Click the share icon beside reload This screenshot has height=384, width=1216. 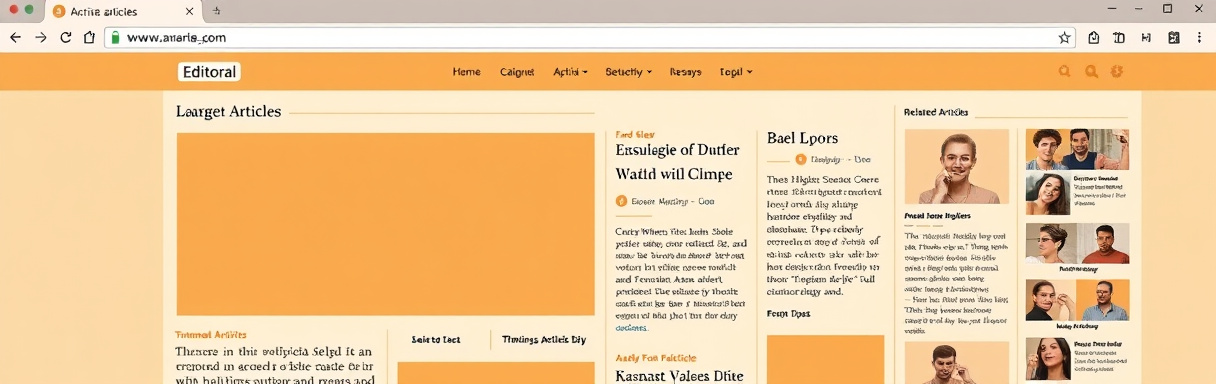pos(89,37)
